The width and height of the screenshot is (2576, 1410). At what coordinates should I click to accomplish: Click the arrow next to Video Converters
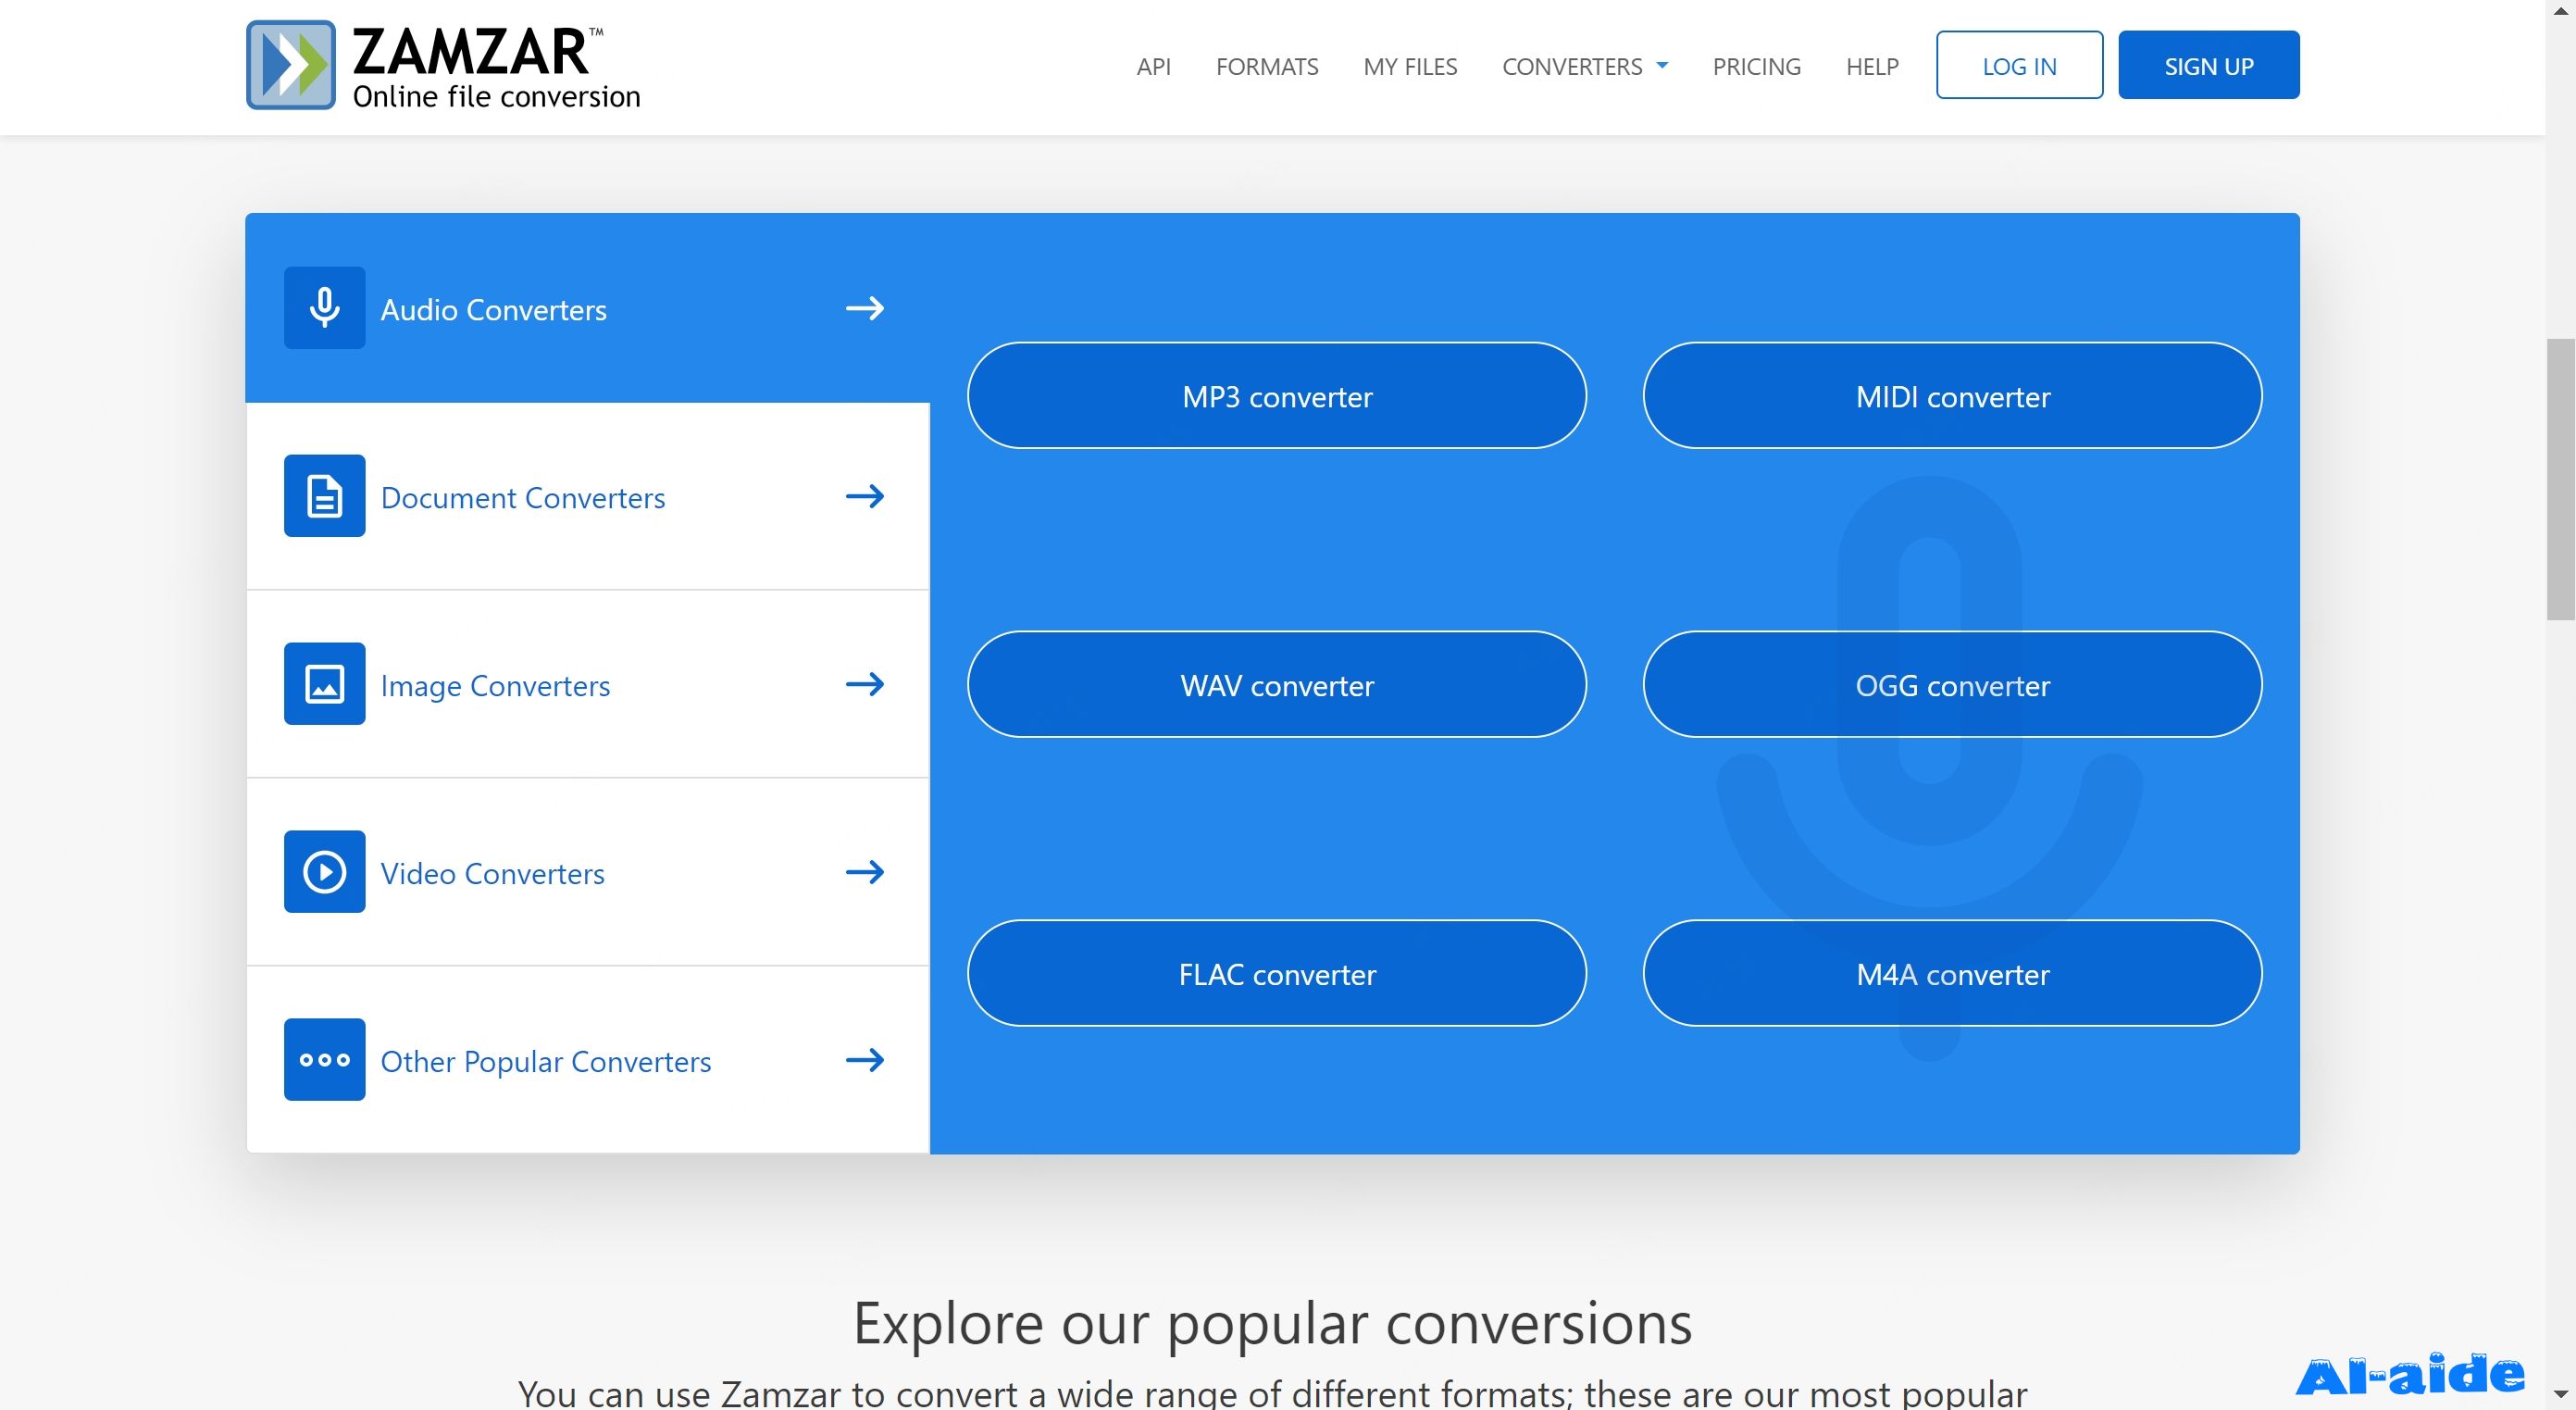[865, 872]
